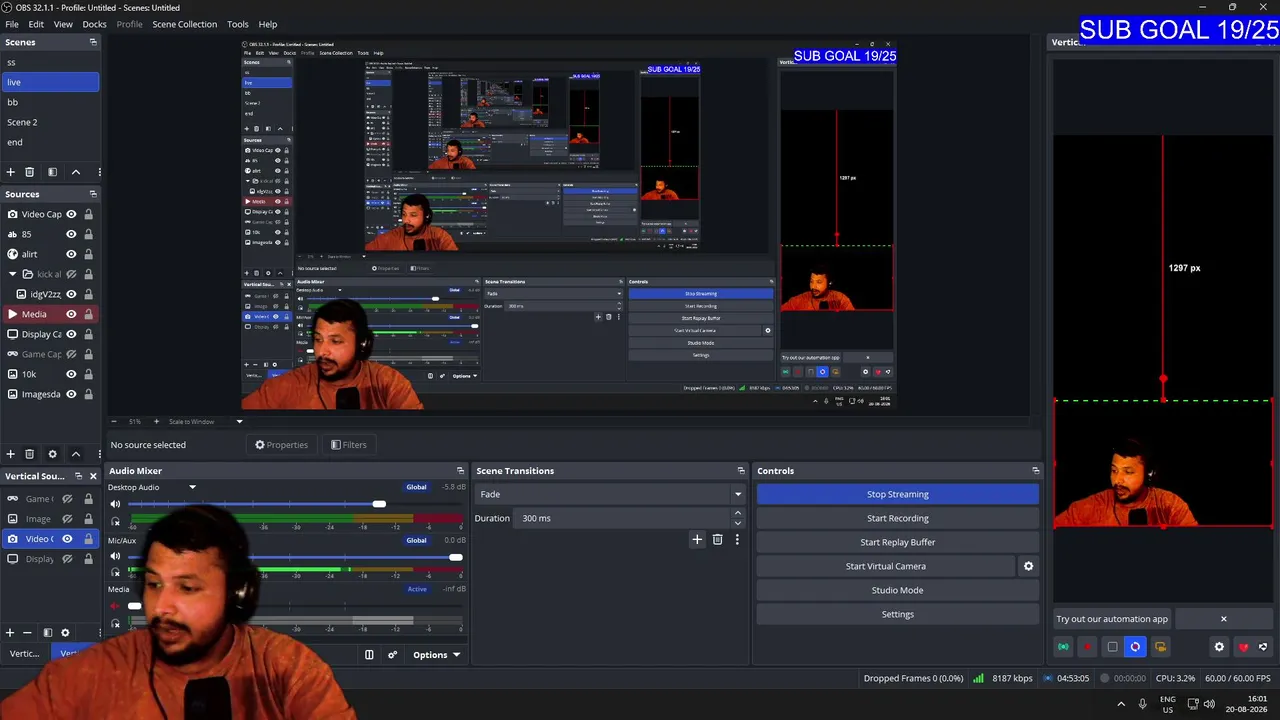The width and height of the screenshot is (1280, 720).
Task: Mute Desktop Audio with the speaker icon
Action: pos(115,504)
